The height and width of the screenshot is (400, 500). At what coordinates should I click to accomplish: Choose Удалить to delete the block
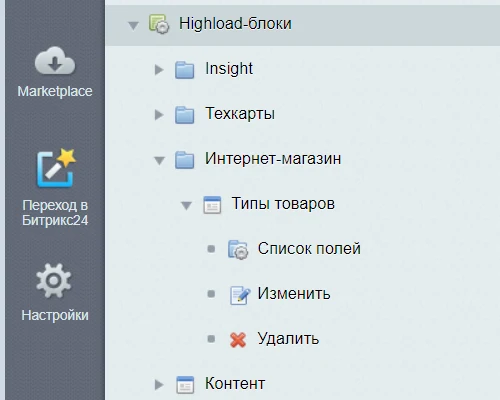pyautogui.click(x=288, y=339)
